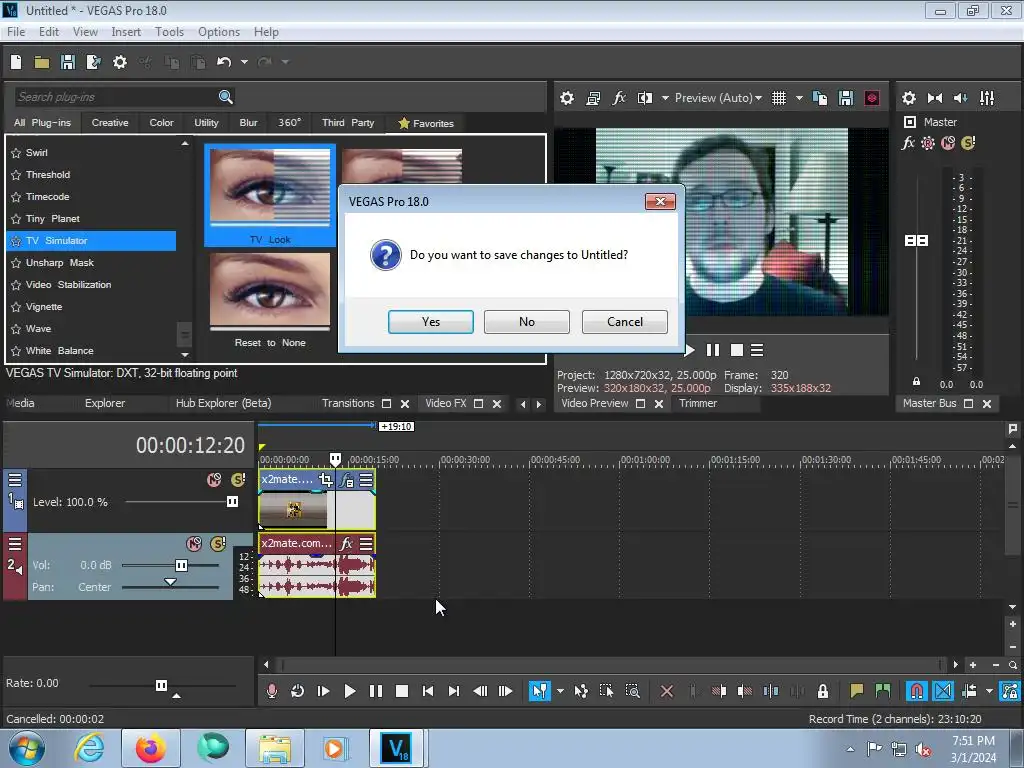Choose the Reset to None preset
1024x768 pixels.
(270, 301)
